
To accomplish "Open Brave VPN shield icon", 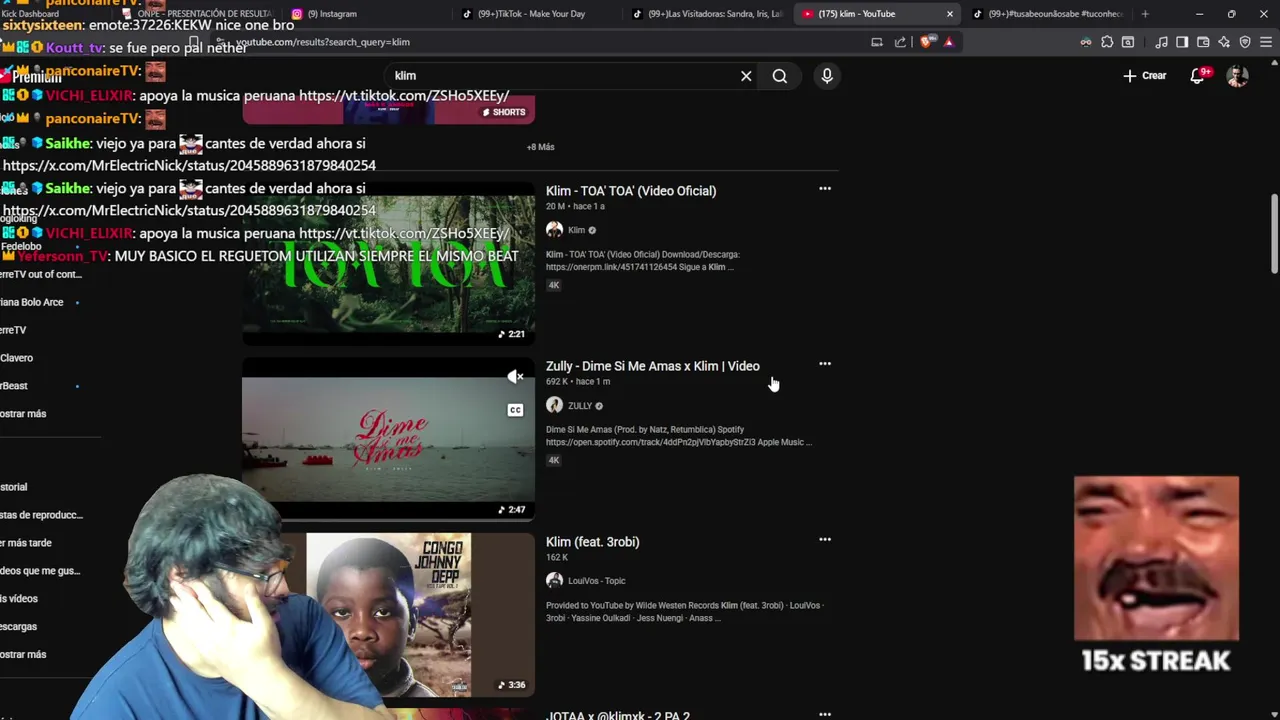I will tap(1245, 42).
